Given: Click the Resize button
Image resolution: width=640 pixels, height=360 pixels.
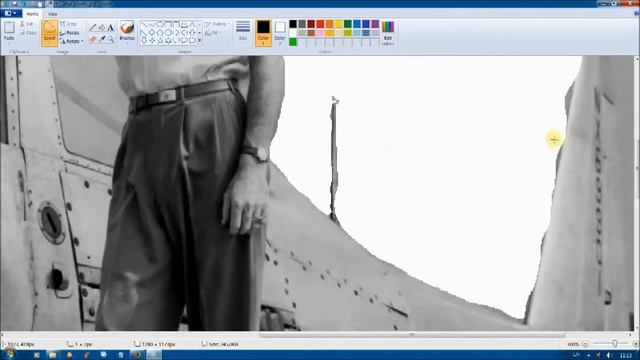Looking at the screenshot, I should click(x=70, y=33).
